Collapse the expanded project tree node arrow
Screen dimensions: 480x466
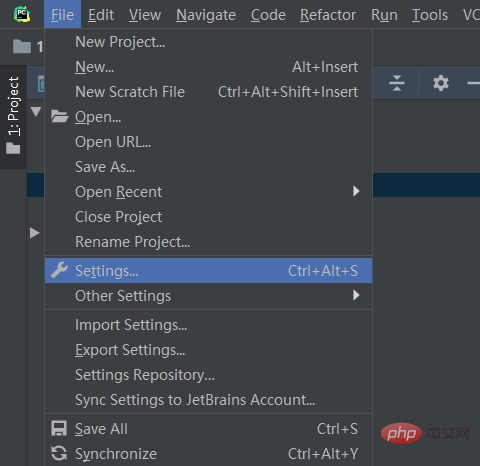pos(35,111)
